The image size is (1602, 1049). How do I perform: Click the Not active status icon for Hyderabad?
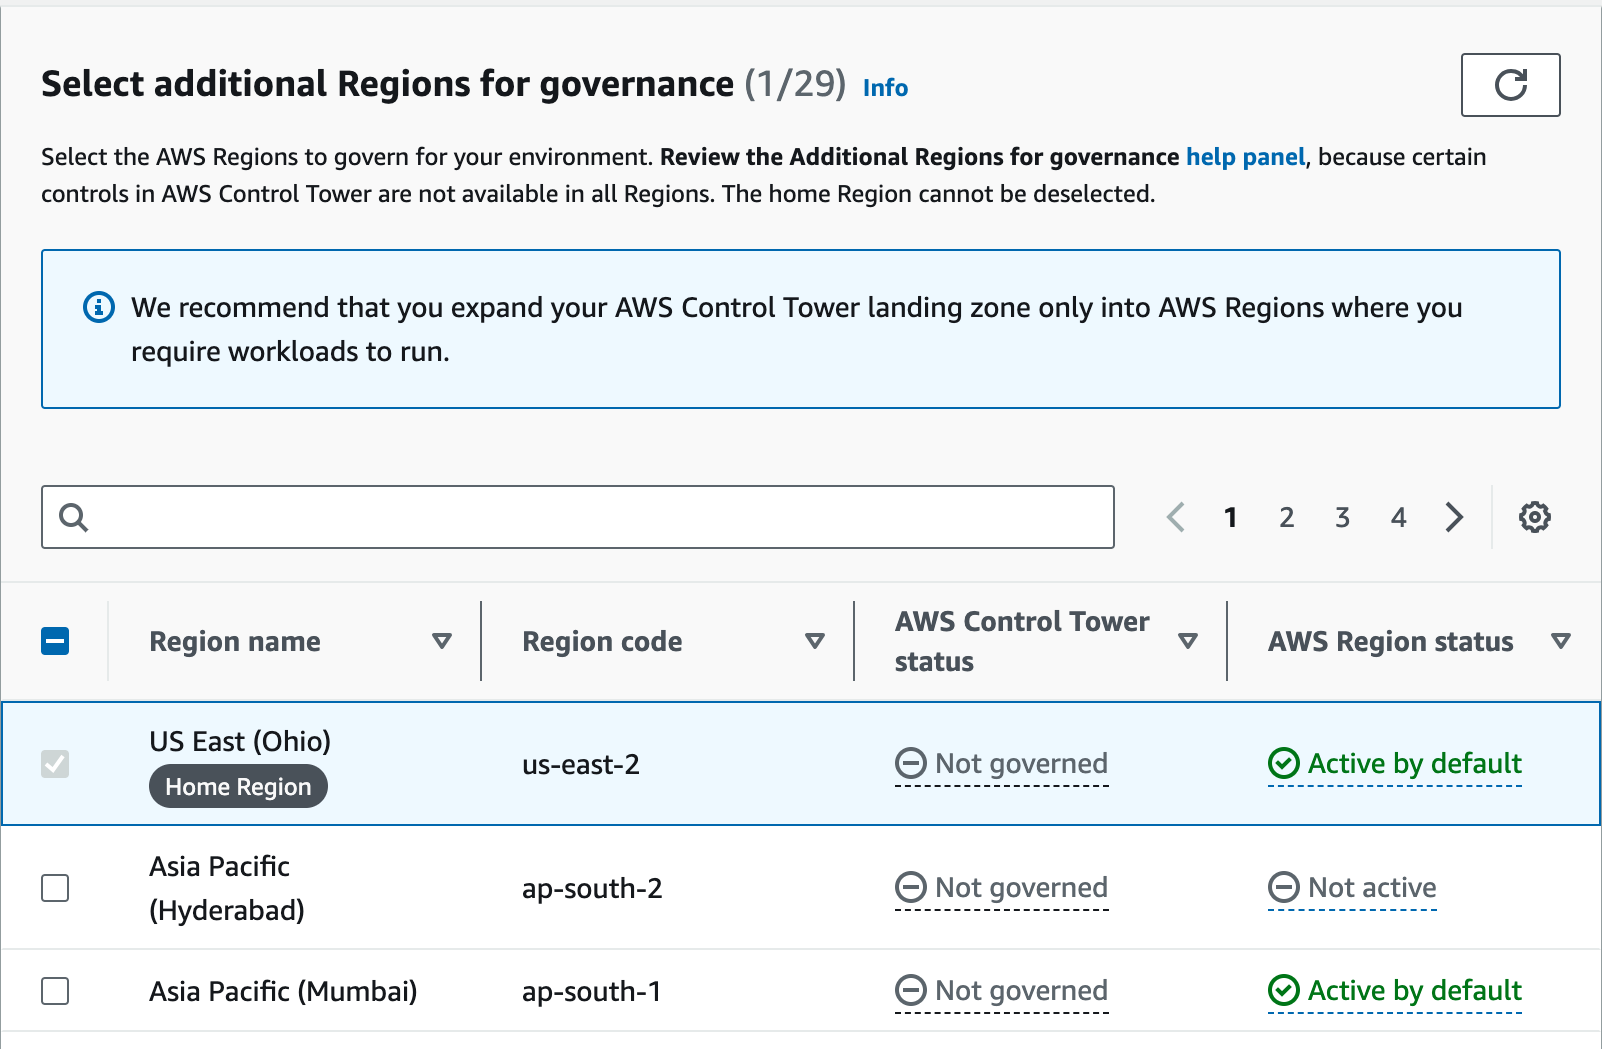[1283, 887]
